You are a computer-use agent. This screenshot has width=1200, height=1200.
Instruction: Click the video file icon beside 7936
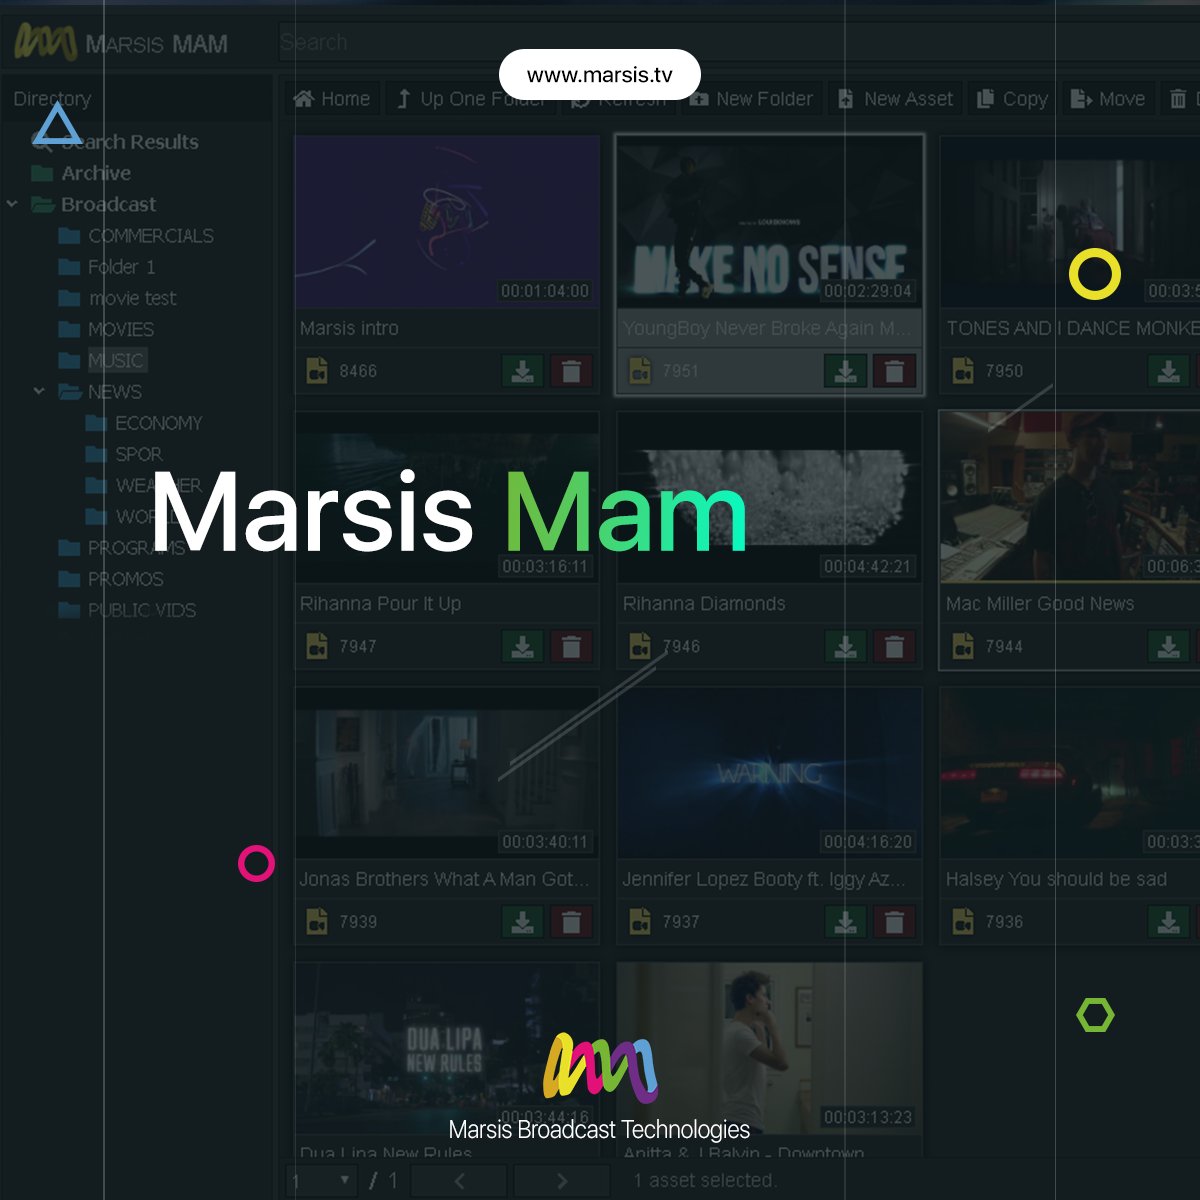962,921
